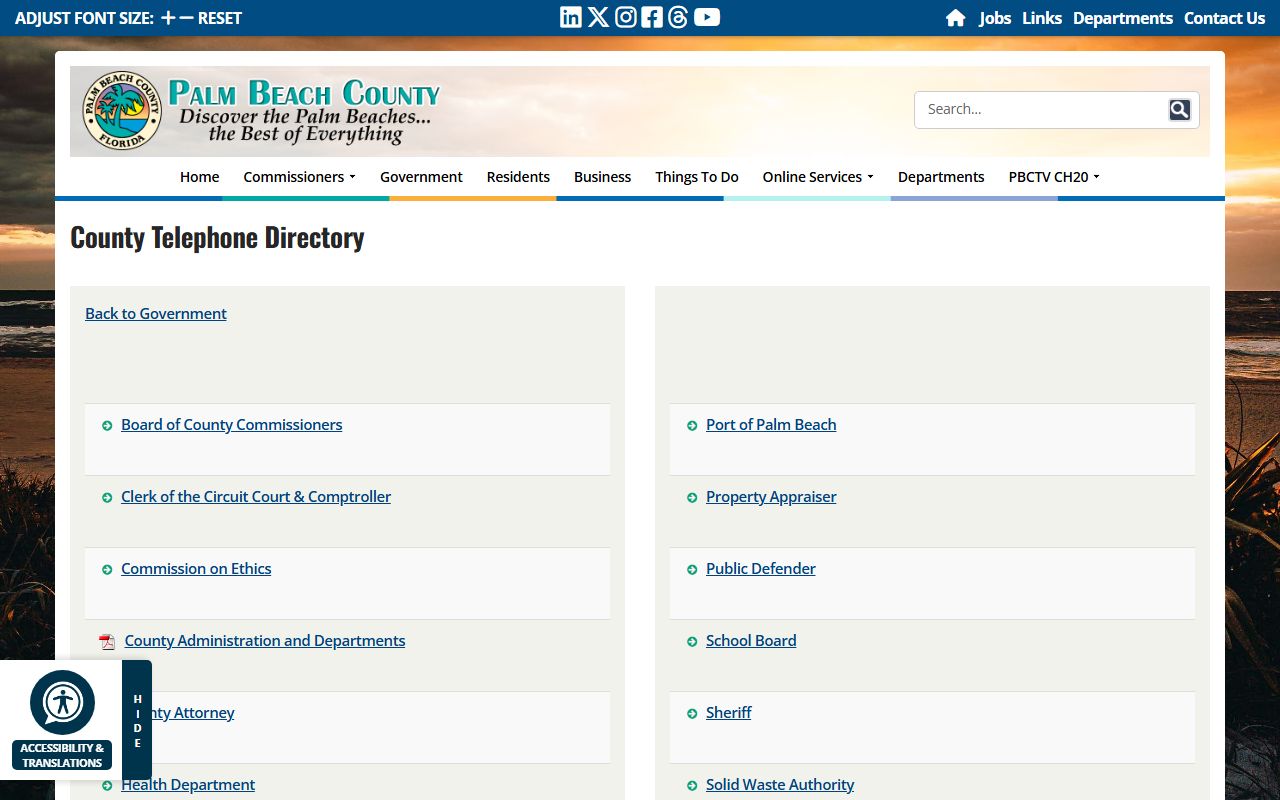Click arrow icon beside Commission on Ethics
The height and width of the screenshot is (800, 1280).
pos(107,570)
